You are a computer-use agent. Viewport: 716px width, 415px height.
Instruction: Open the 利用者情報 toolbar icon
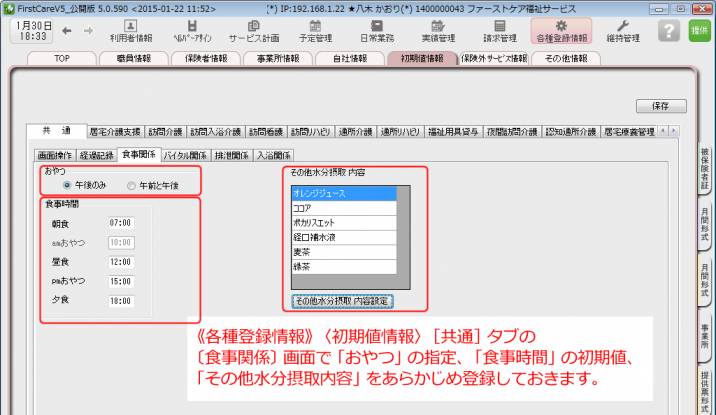[x=130, y=30]
